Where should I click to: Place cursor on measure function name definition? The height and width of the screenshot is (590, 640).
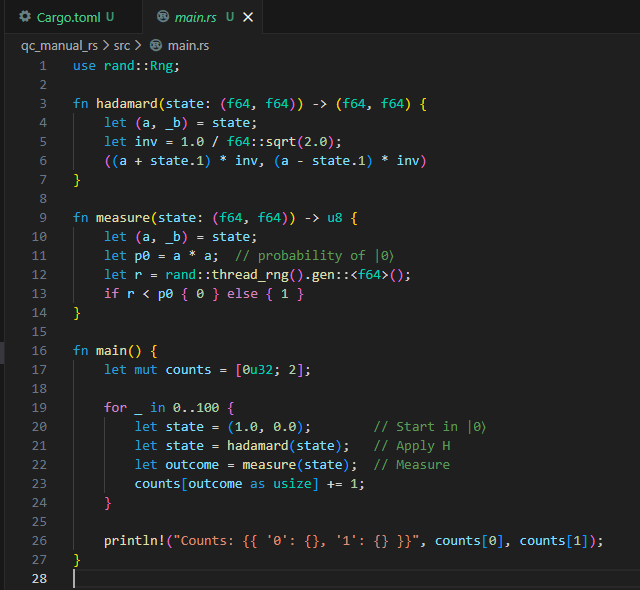(x=127, y=218)
